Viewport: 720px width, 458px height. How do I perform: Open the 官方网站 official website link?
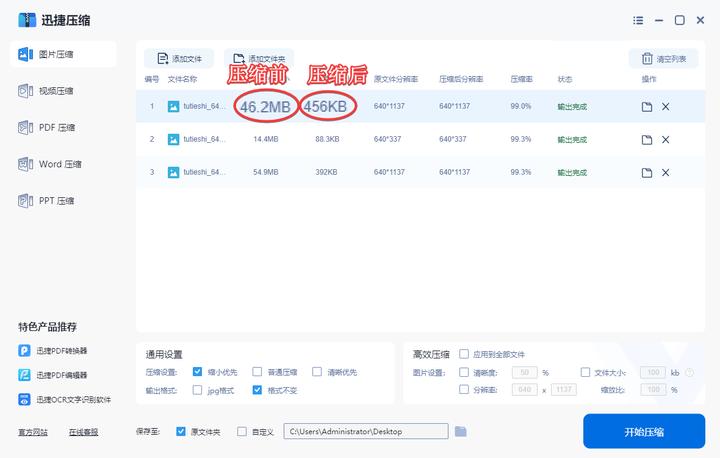pos(33,432)
